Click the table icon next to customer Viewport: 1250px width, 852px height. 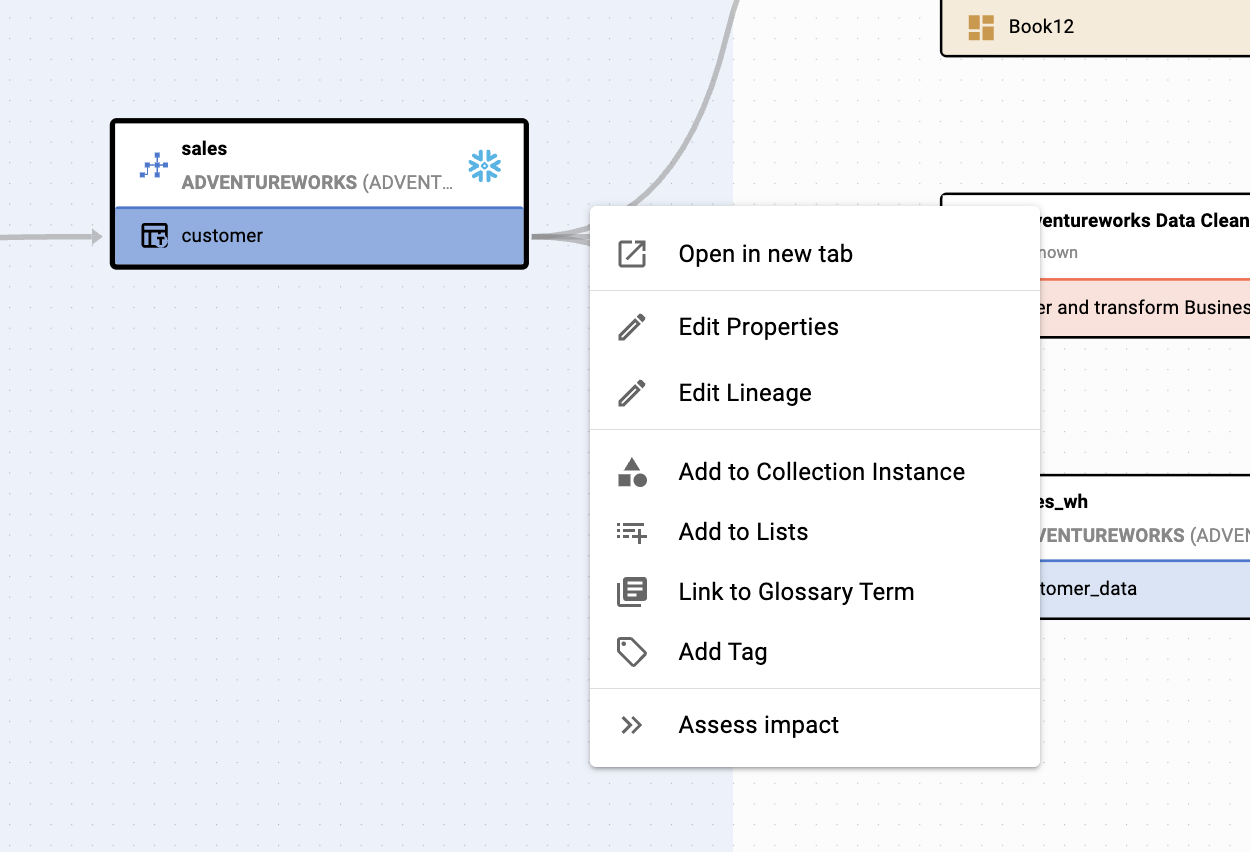coord(154,236)
